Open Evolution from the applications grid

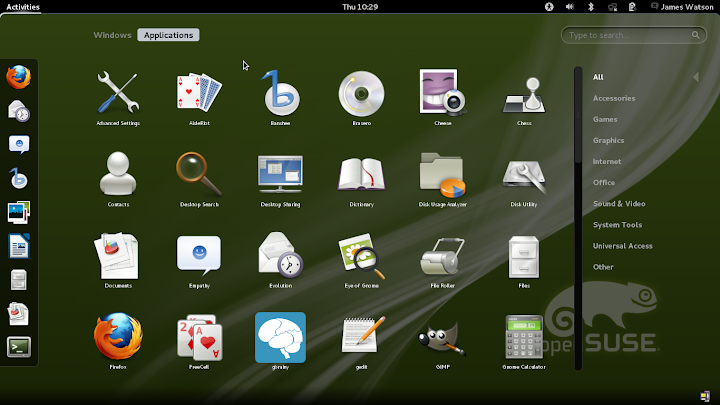[x=281, y=260]
